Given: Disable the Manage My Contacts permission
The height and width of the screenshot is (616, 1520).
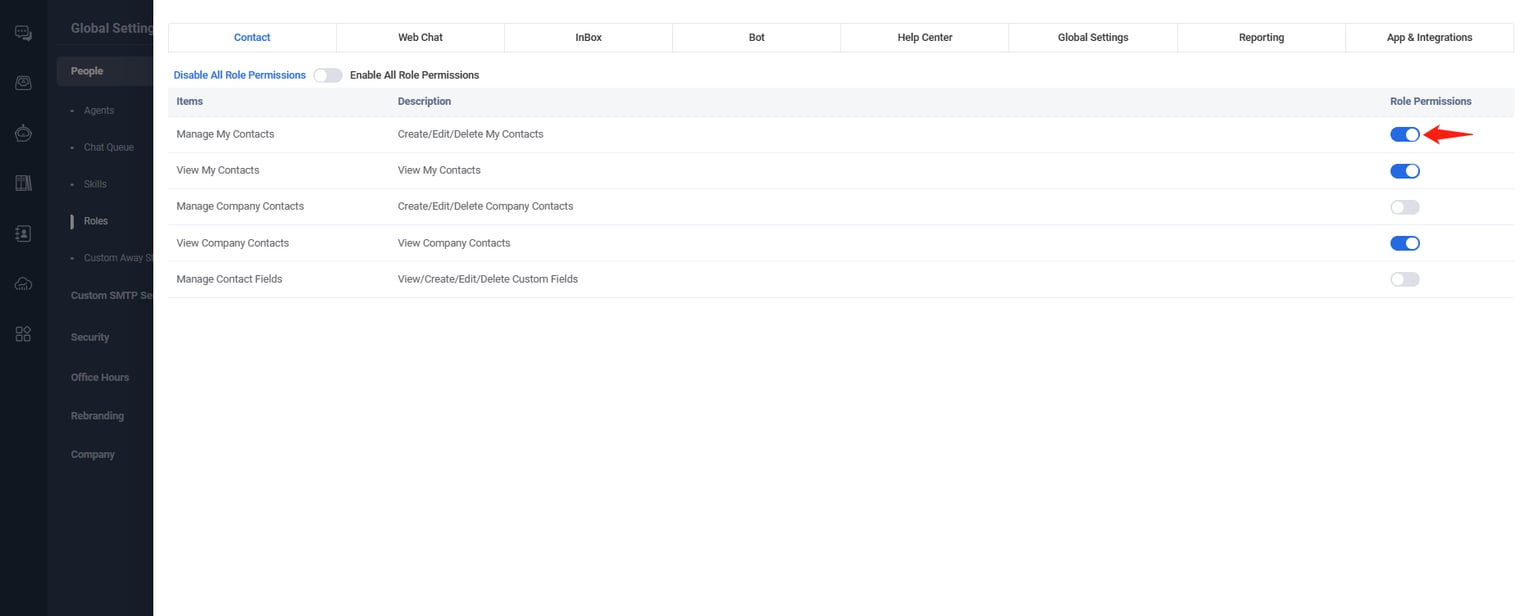Looking at the screenshot, I should 1404,134.
